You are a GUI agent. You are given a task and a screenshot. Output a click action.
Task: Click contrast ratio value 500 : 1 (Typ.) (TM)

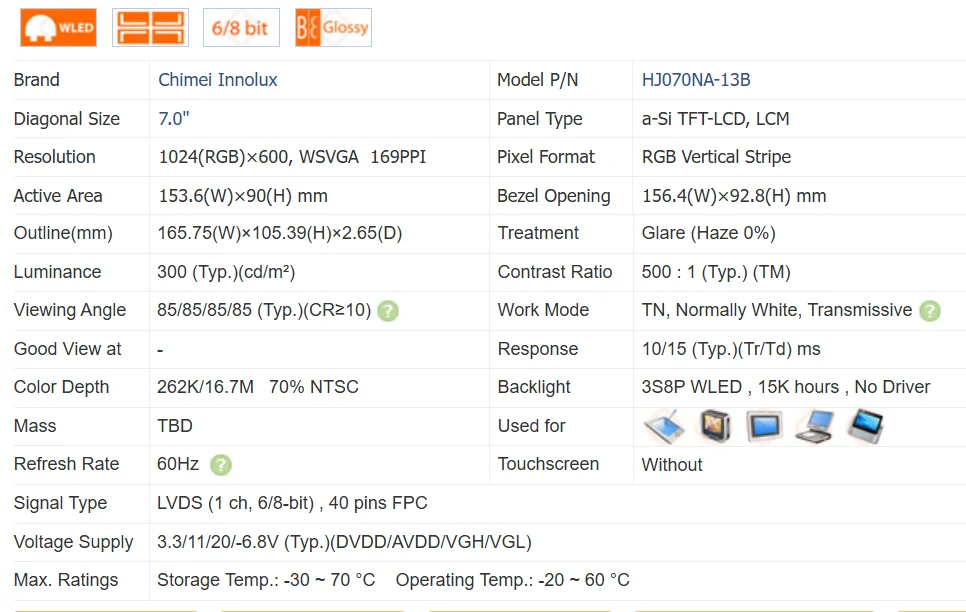tap(716, 272)
